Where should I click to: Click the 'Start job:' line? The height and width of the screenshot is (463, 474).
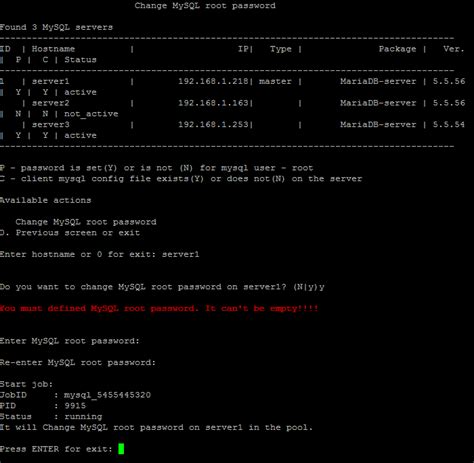[x=26, y=384]
